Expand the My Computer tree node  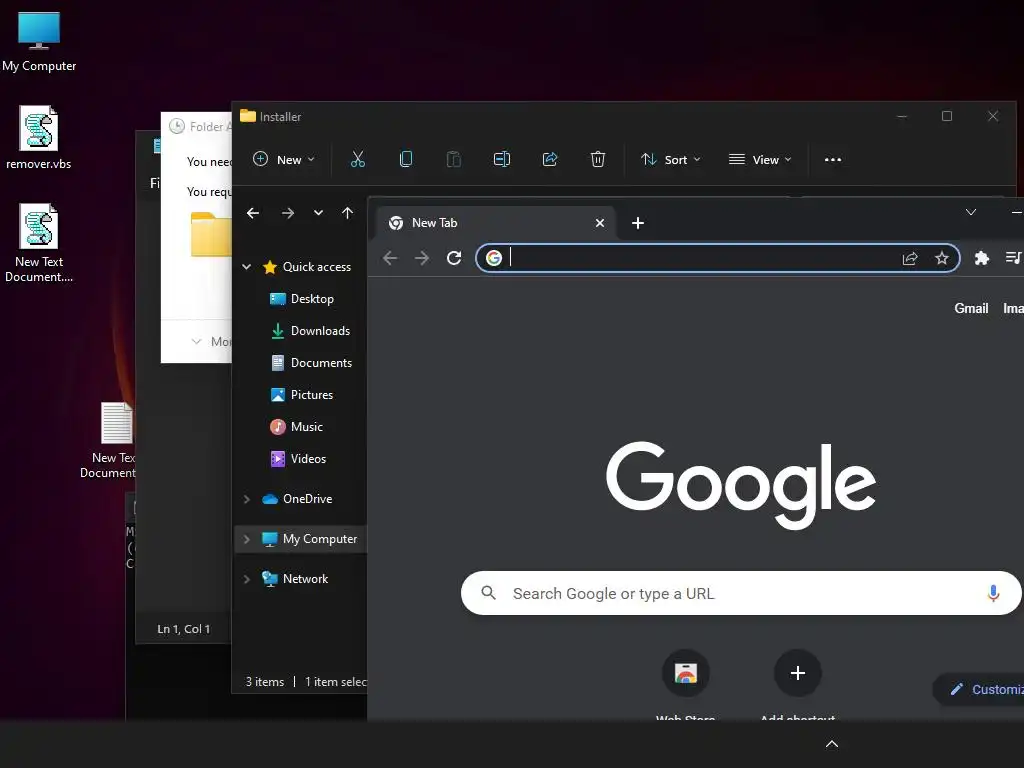(x=247, y=539)
